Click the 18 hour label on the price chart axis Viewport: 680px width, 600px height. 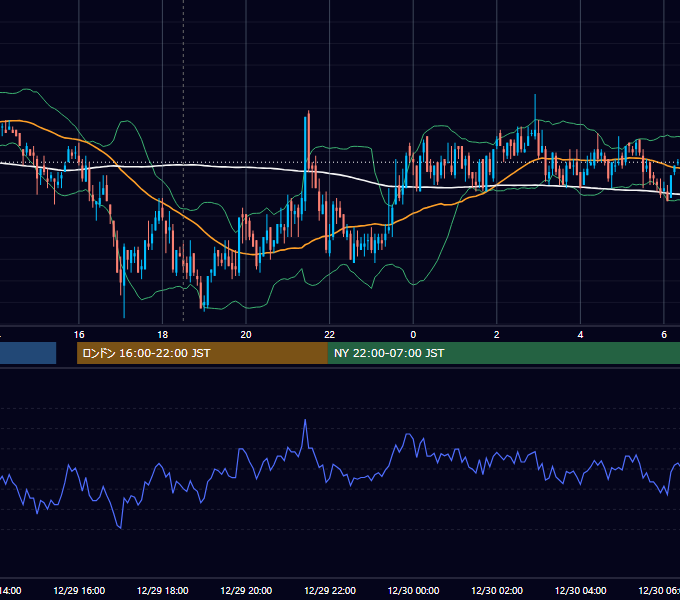(163, 335)
